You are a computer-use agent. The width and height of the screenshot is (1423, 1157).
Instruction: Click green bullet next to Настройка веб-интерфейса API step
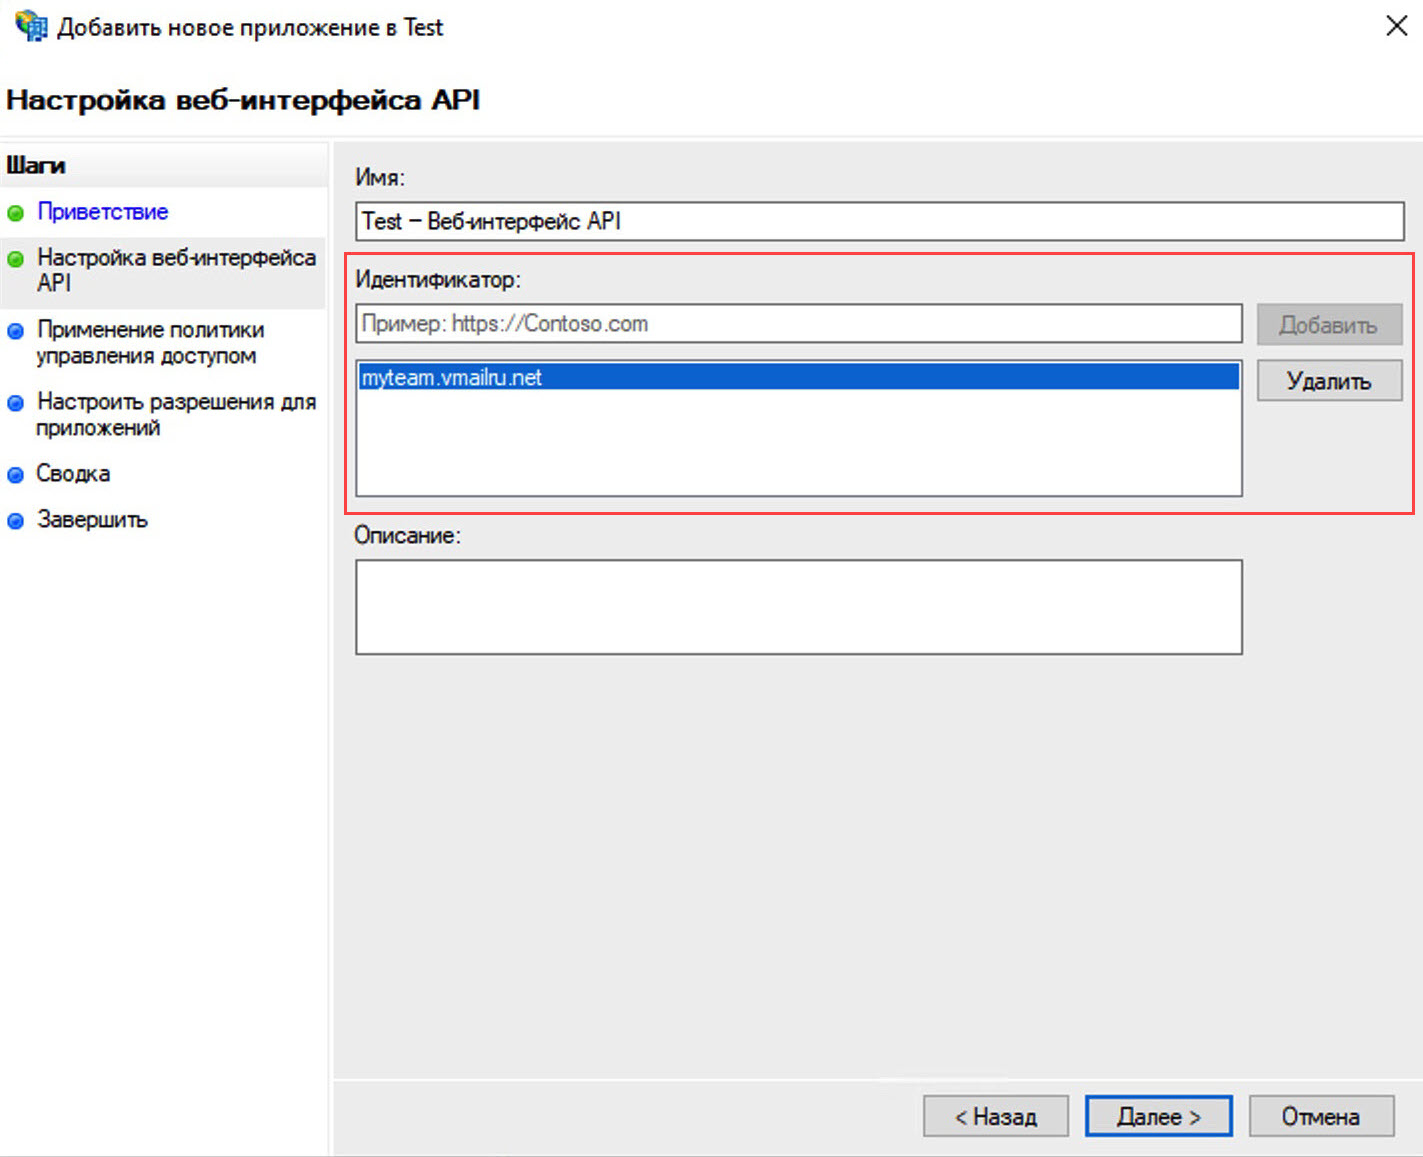point(16,259)
